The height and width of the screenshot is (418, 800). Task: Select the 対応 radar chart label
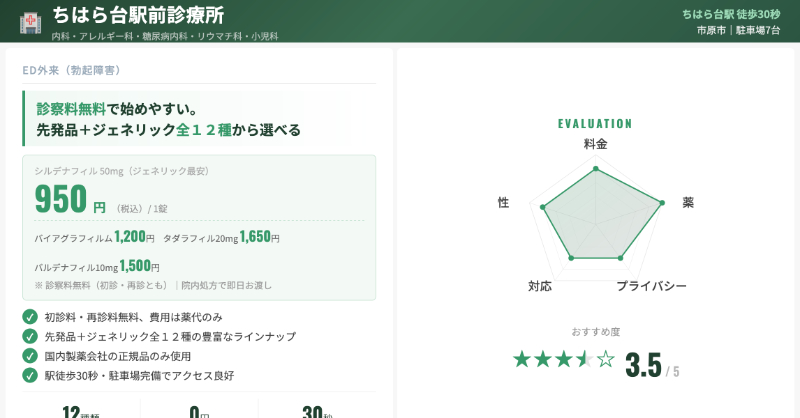pyautogui.click(x=540, y=286)
